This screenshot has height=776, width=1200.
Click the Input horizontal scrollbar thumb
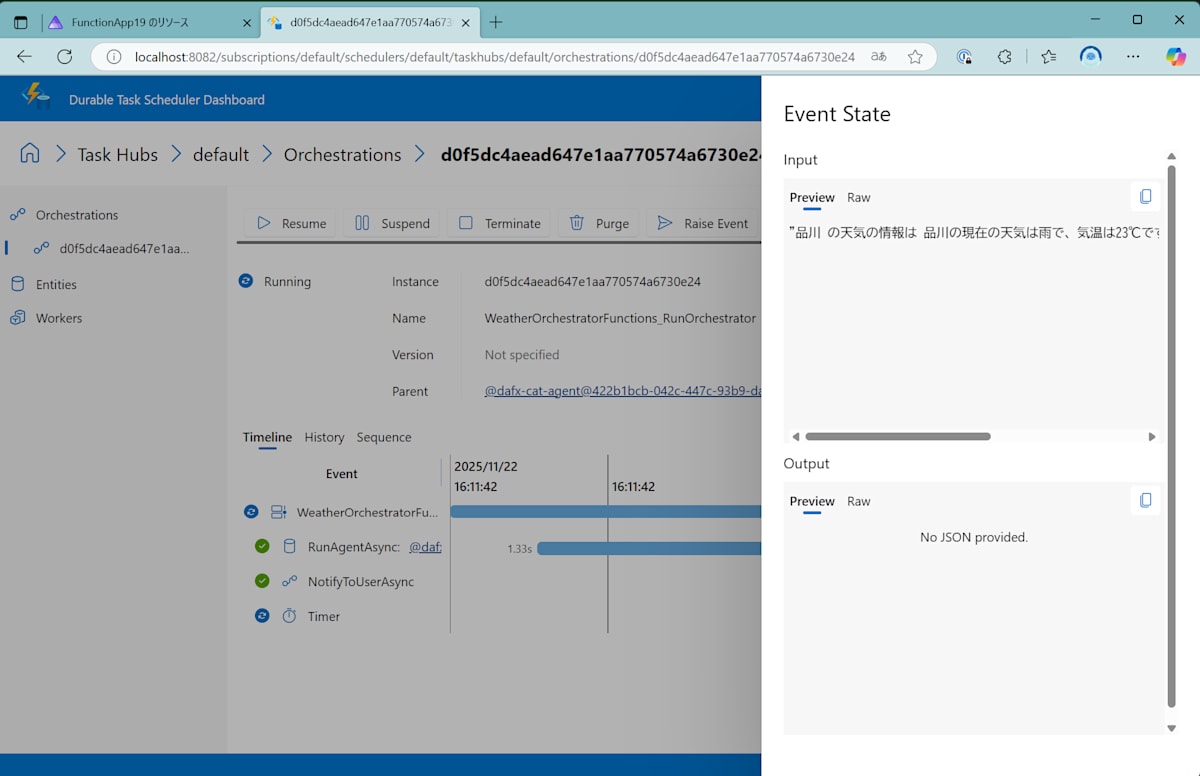click(x=897, y=436)
